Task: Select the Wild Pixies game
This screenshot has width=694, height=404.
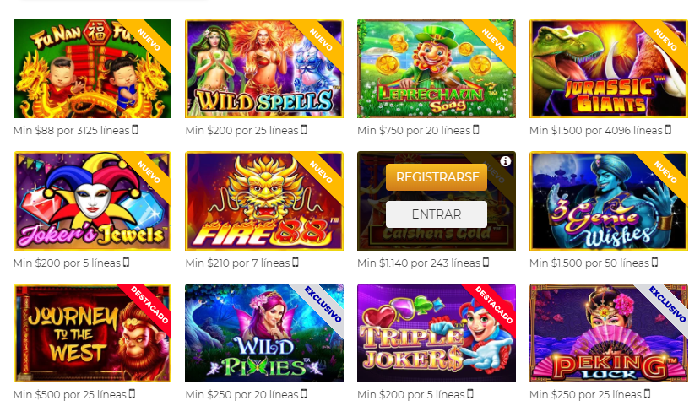Action: 264,333
